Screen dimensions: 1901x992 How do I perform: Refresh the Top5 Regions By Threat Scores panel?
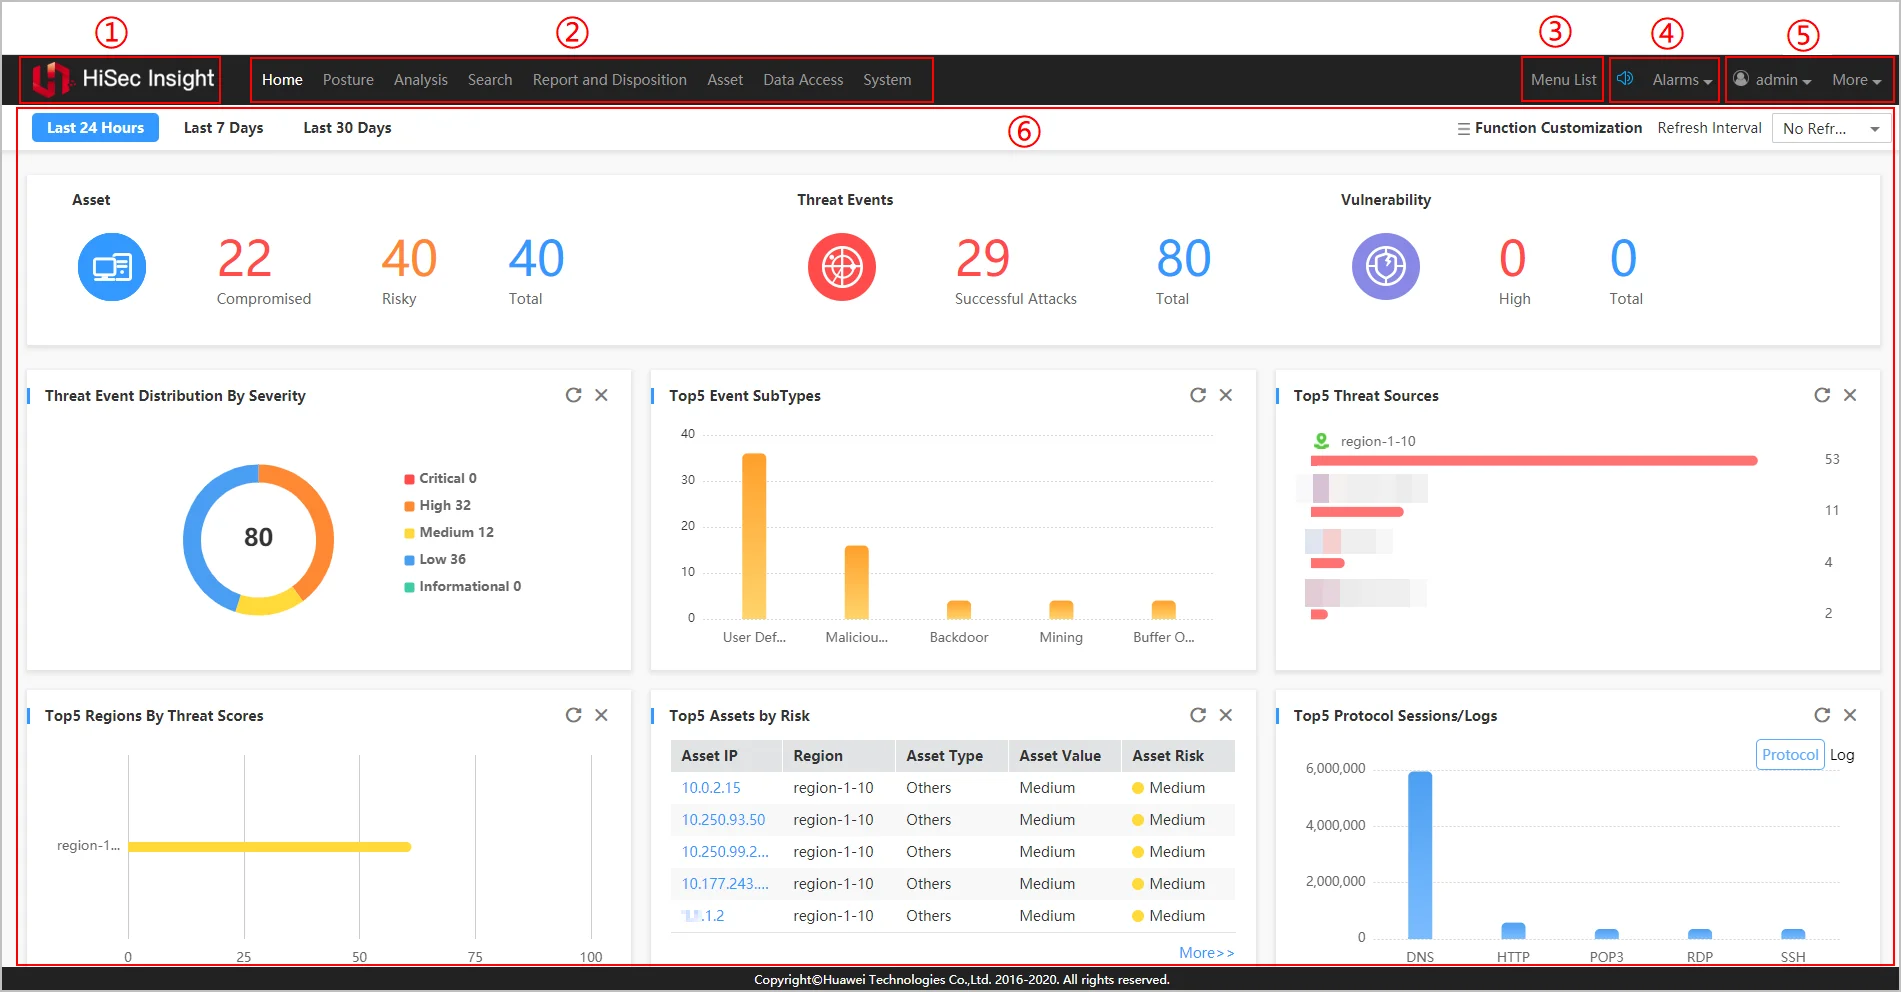573,715
